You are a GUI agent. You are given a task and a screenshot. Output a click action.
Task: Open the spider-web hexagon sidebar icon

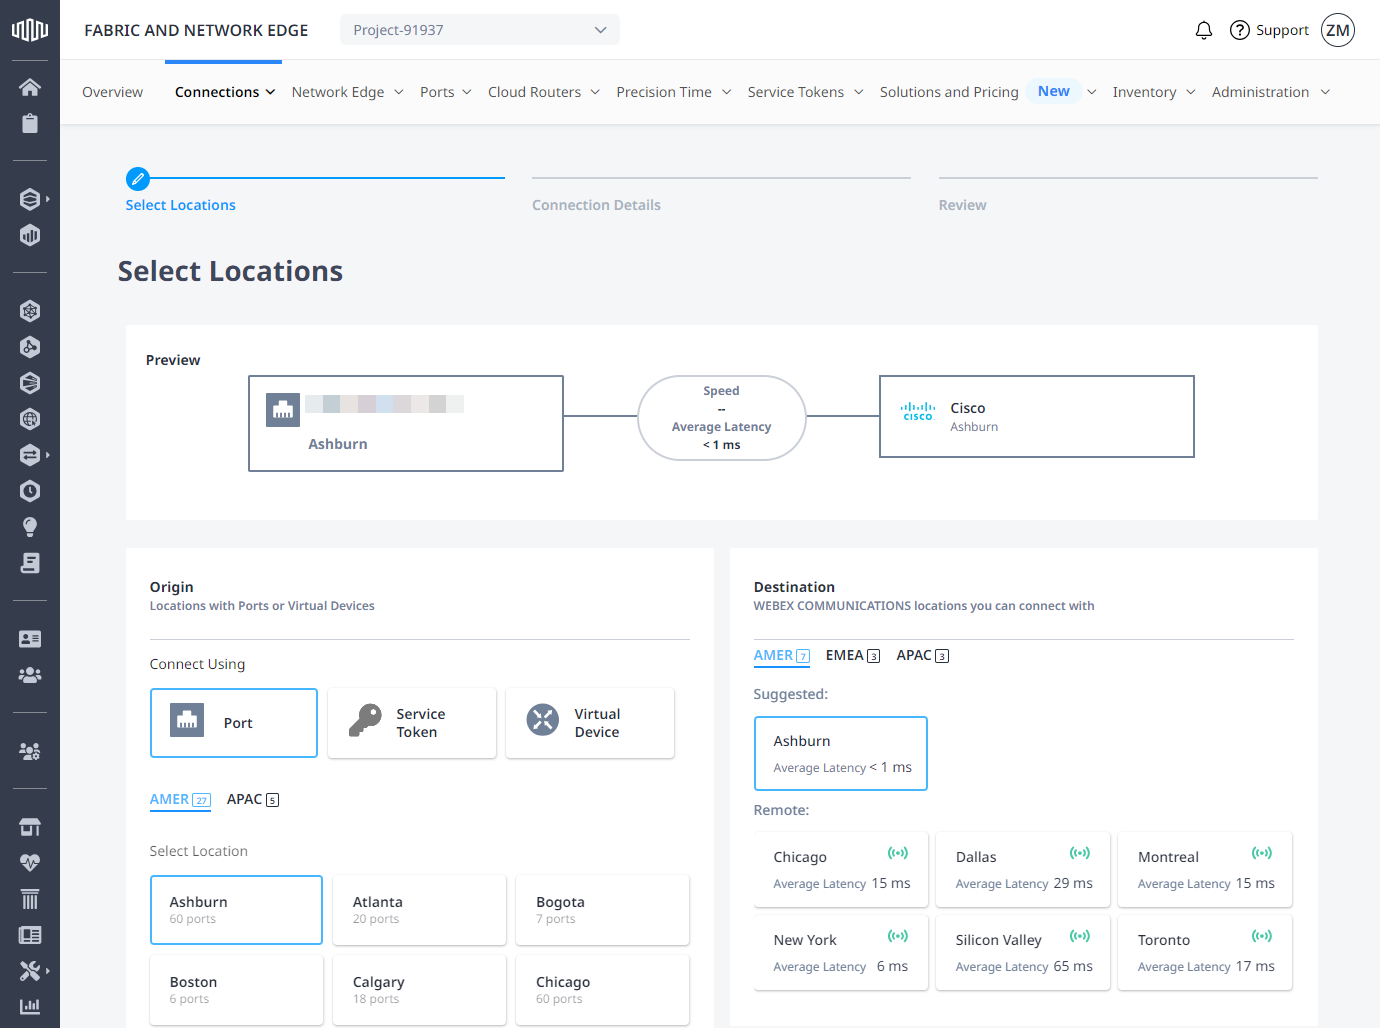pyautogui.click(x=30, y=311)
